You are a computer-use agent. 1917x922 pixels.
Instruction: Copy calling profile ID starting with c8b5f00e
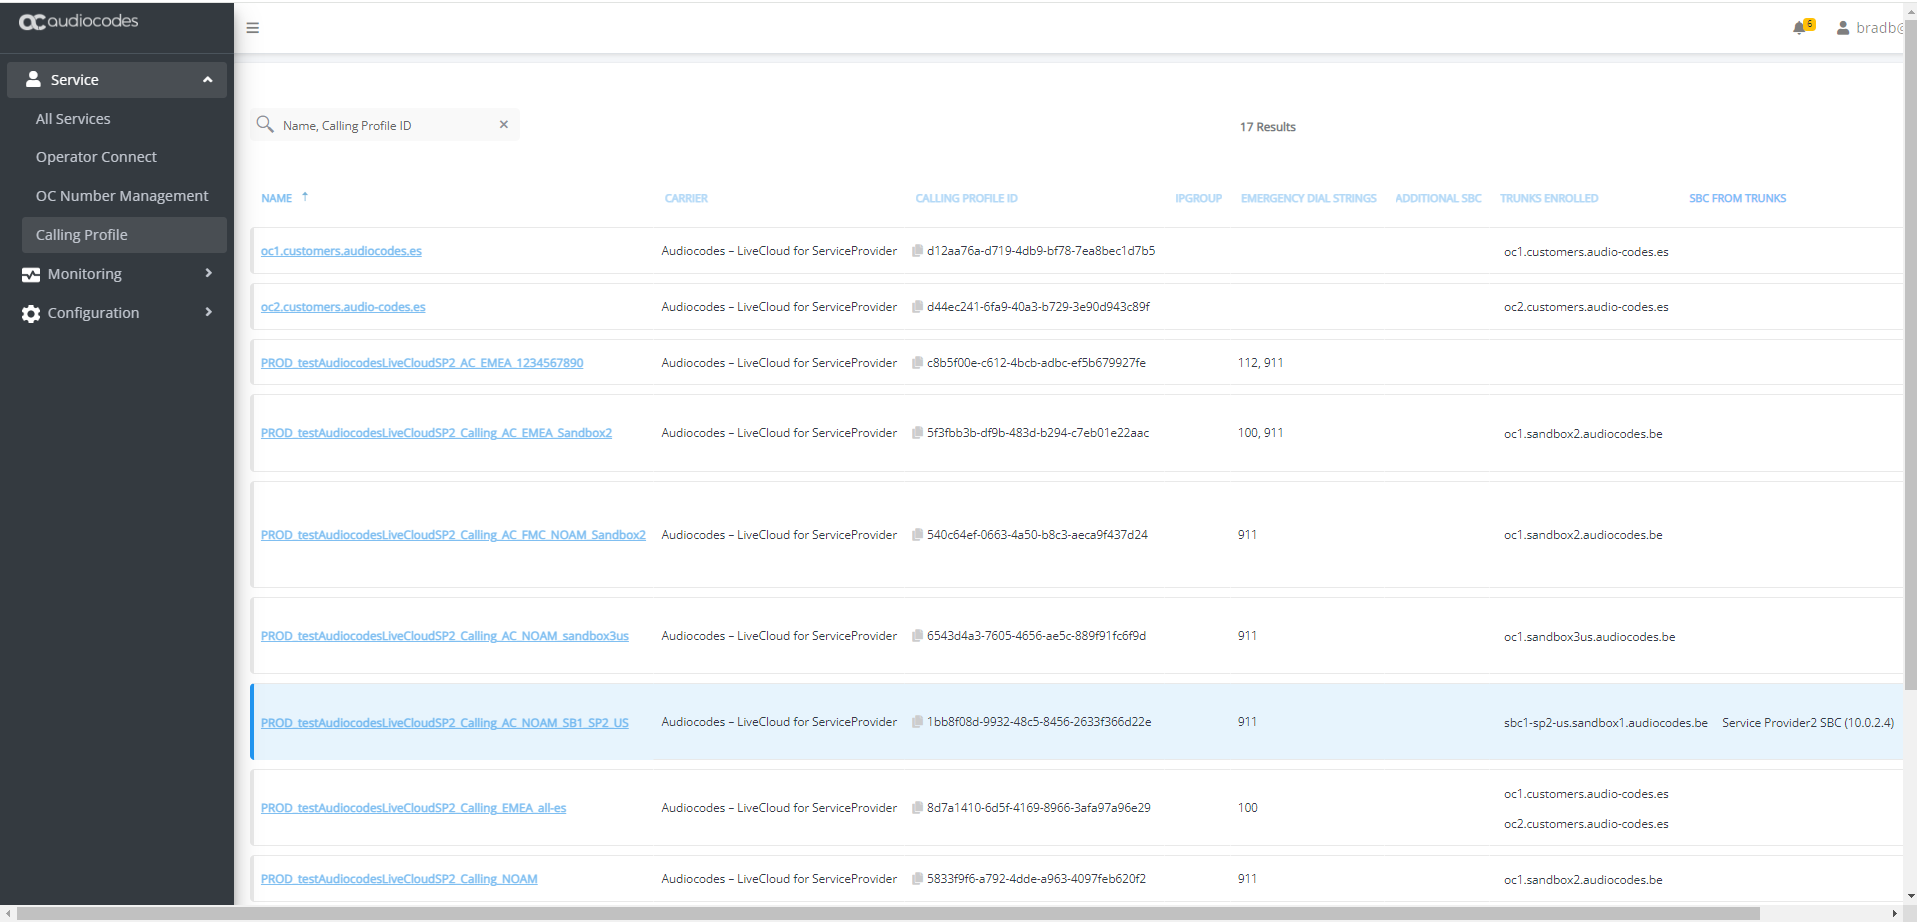click(x=917, y=363)
